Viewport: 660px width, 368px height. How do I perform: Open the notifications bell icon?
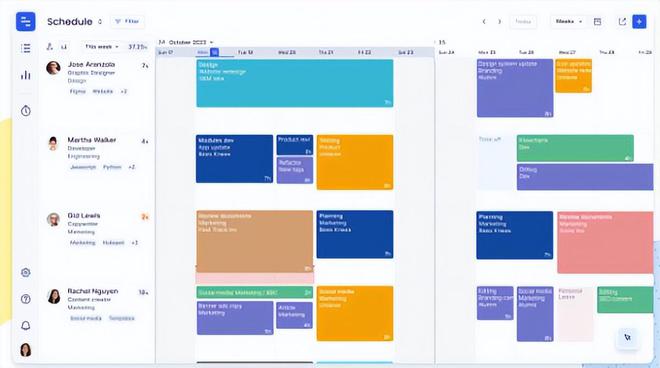(x=26, y=325)
